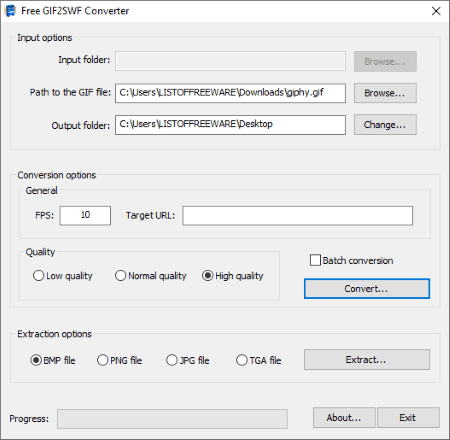This screenshot has width=450, height=440.
Task: Click the window title 'Free GIF2SWF Converter'
Action: [75, 11]
